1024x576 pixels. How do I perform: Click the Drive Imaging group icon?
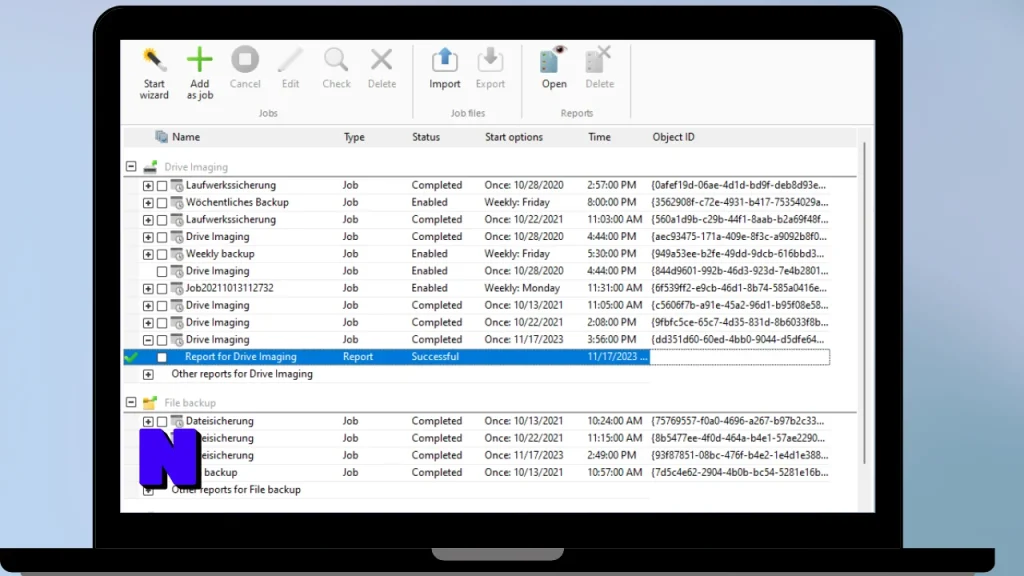point(150,167)
